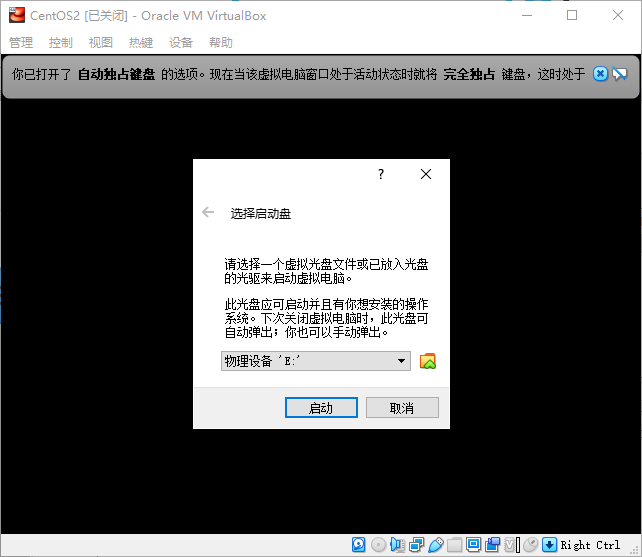The image size is (642, 557).
Task: Open the 视图 menu
Action: tap(101, 42)
